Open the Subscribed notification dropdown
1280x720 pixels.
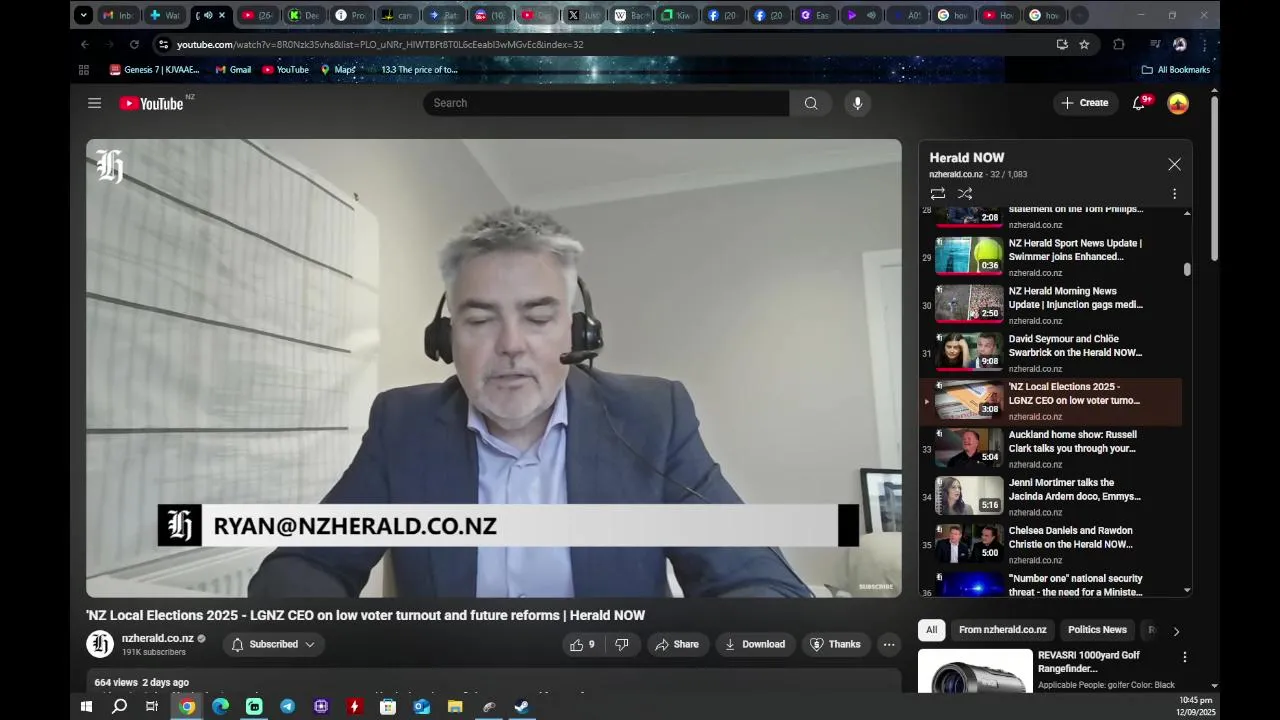pos(273,644)
